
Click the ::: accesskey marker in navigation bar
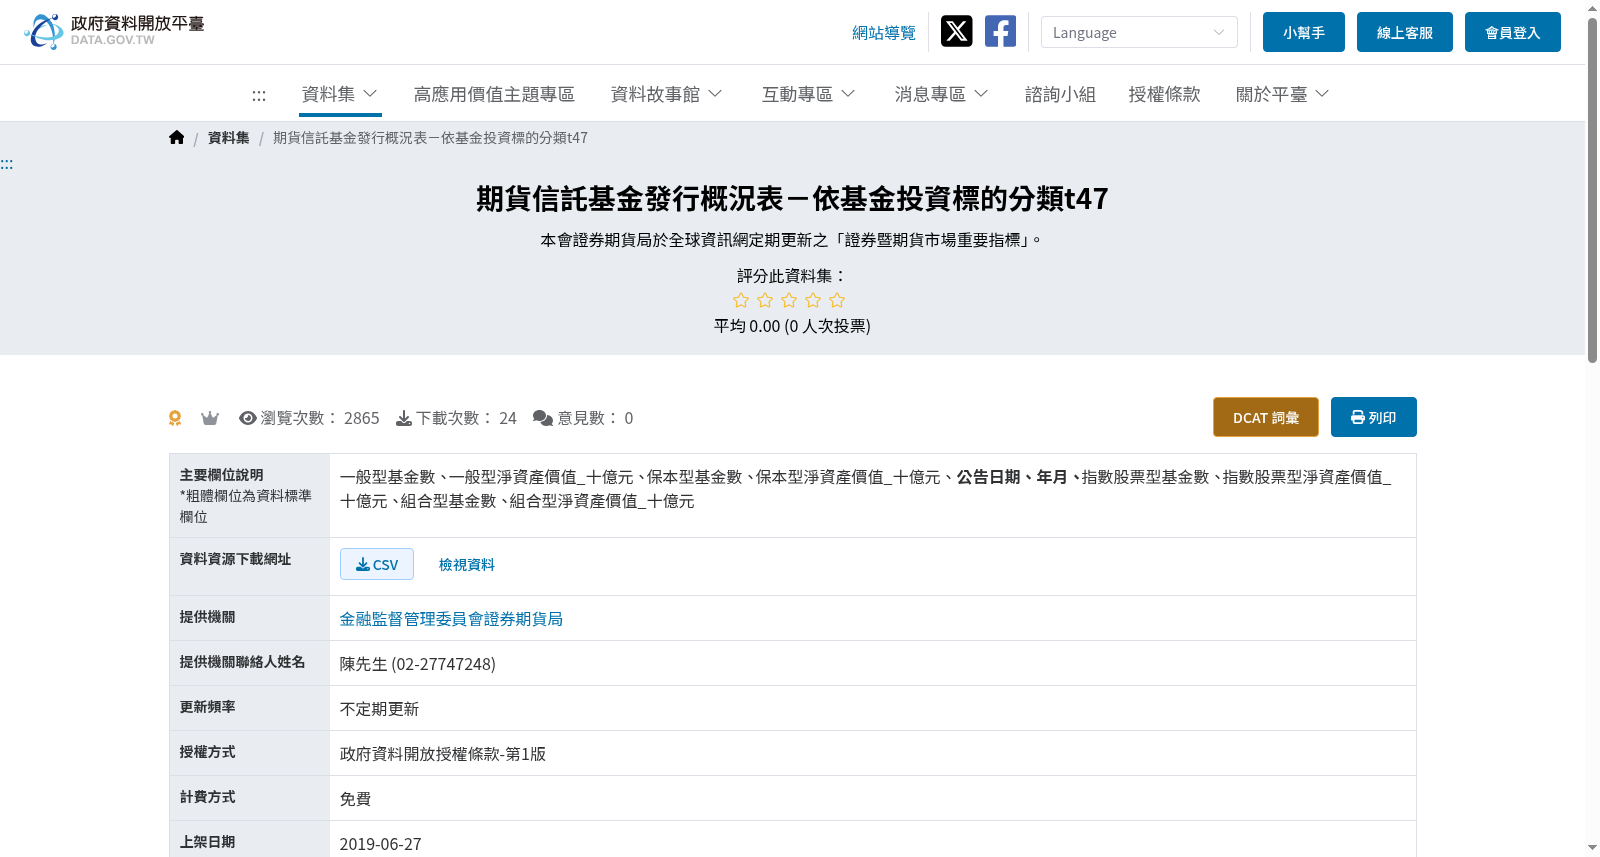click(x=259, y=95)
